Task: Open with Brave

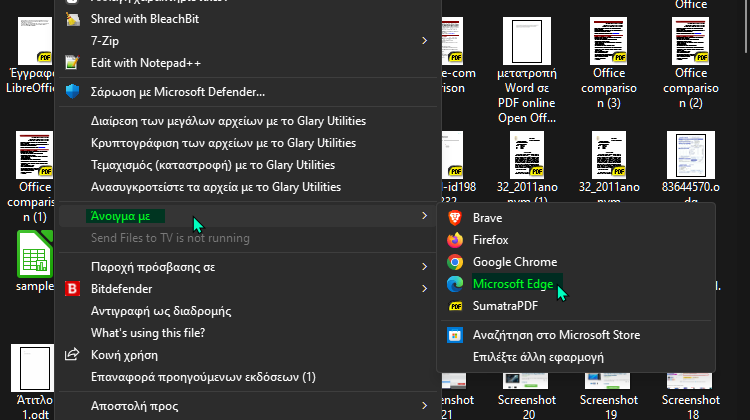Action: pyautogui.click(x=576, y=218)
